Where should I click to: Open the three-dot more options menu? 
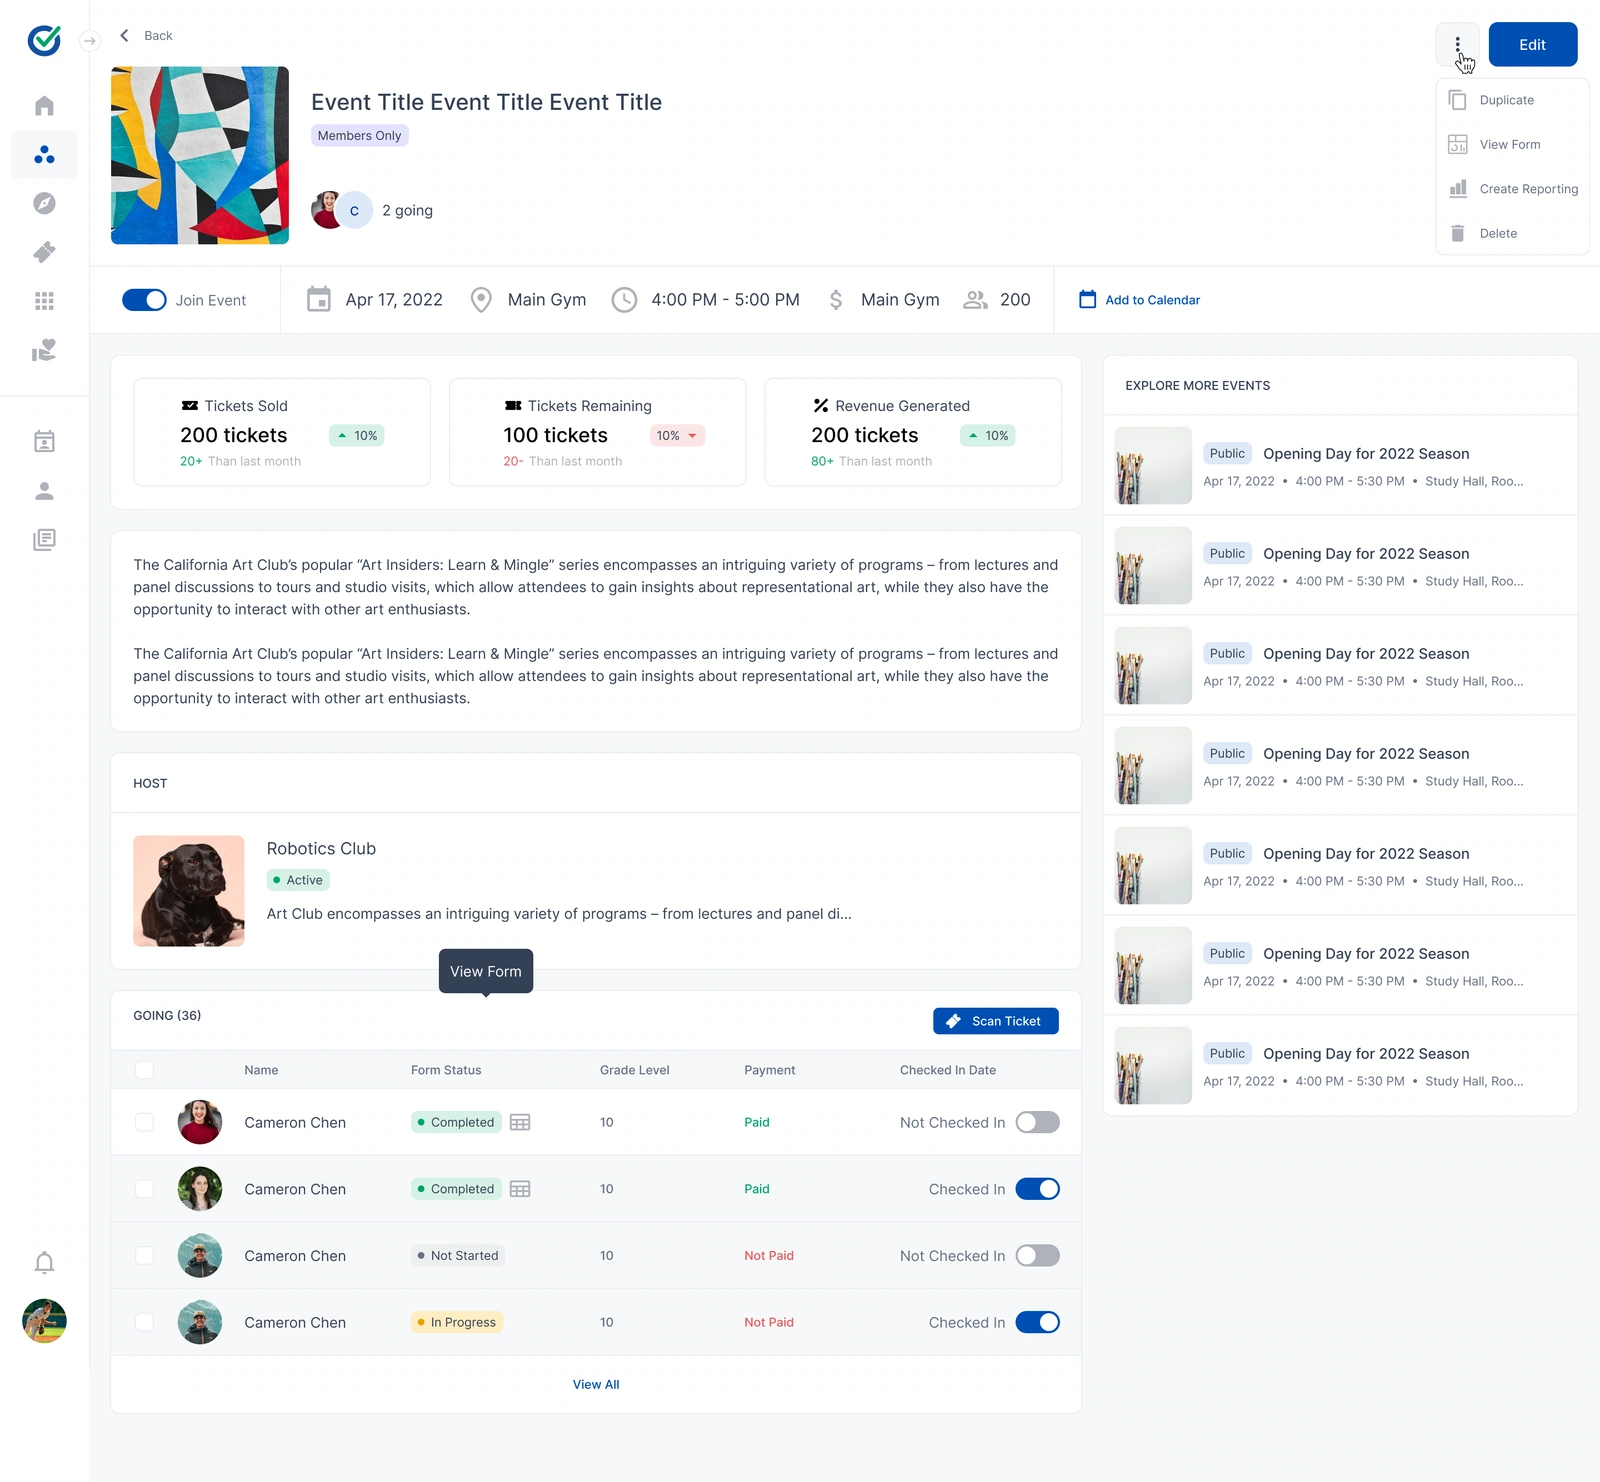(x=1458, y=44)
